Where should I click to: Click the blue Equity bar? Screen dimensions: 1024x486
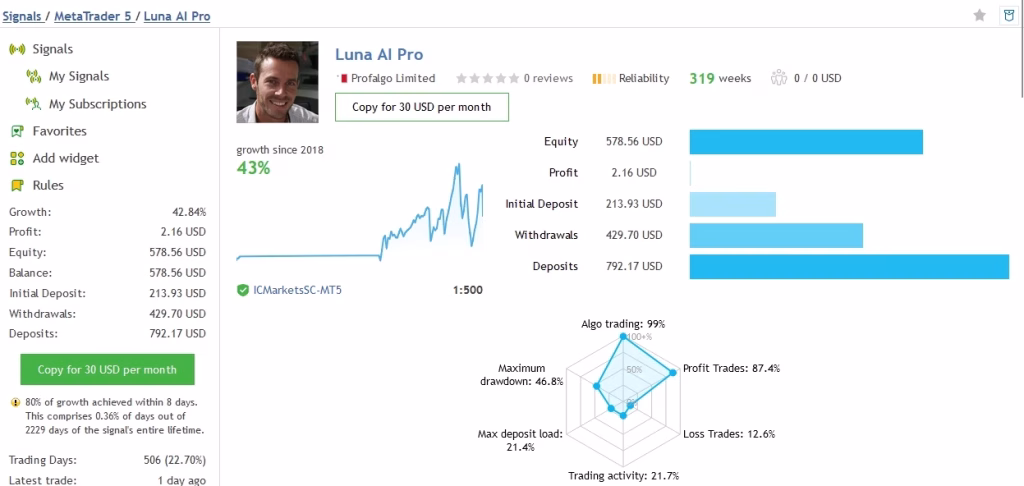[x=806, y=142]
